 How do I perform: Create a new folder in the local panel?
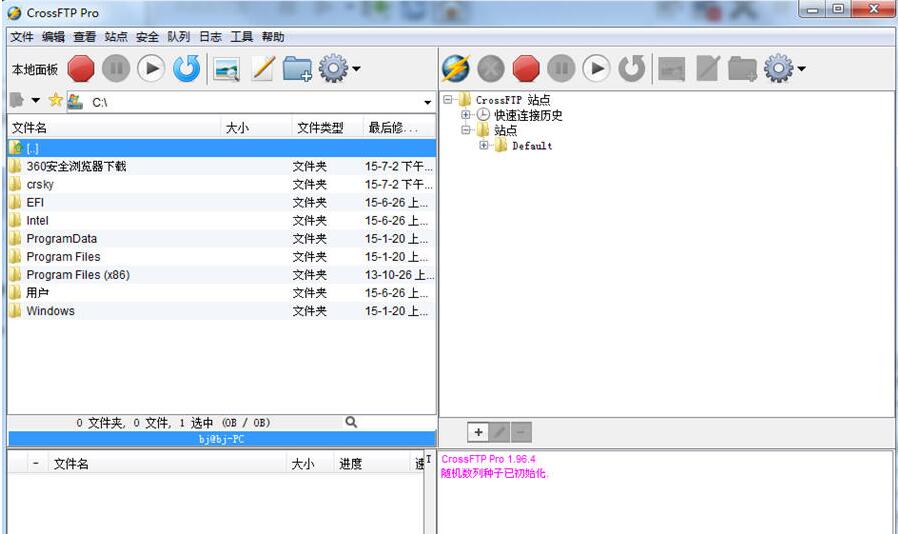(297, 69)
